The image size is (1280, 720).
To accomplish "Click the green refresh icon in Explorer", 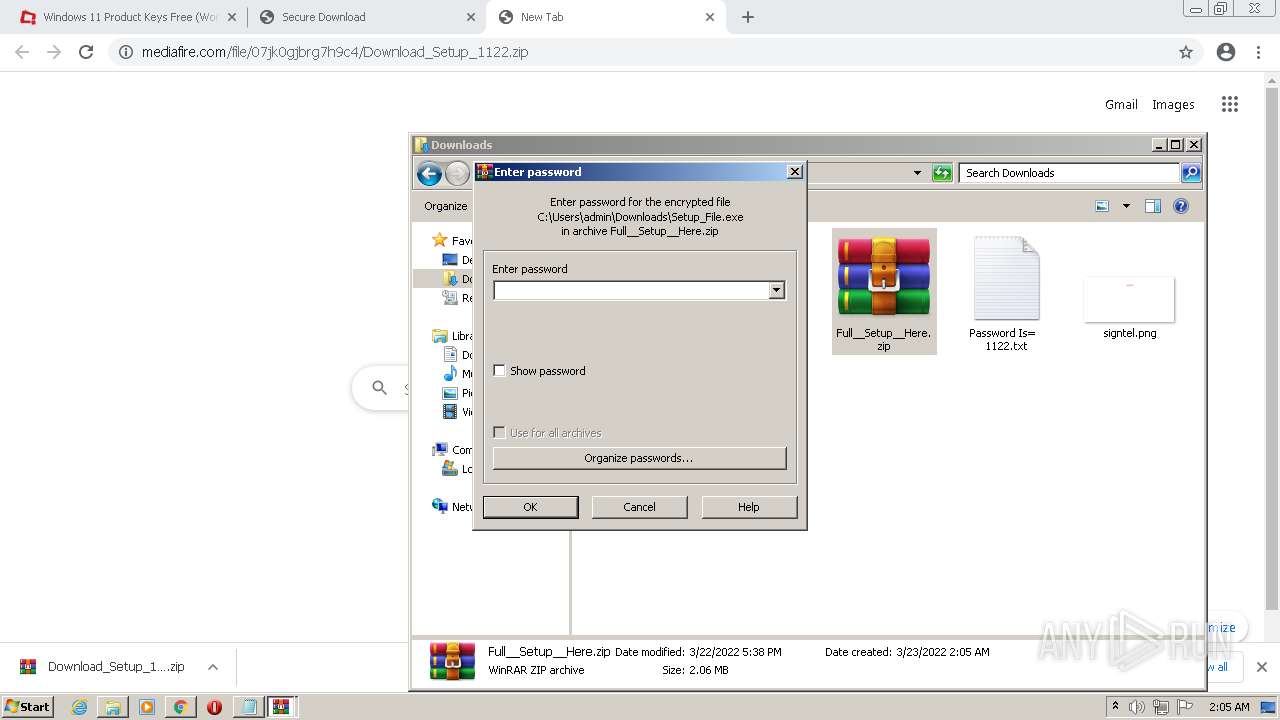I will 942,173.
